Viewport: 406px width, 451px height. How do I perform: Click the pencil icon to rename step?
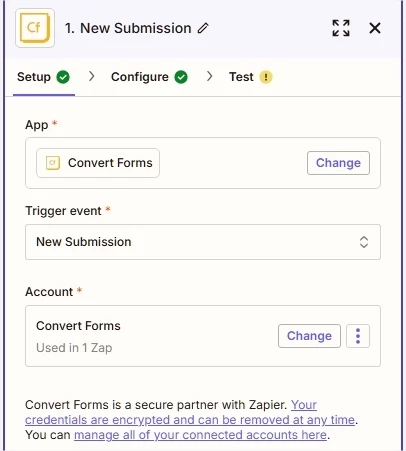pos(203,28)
